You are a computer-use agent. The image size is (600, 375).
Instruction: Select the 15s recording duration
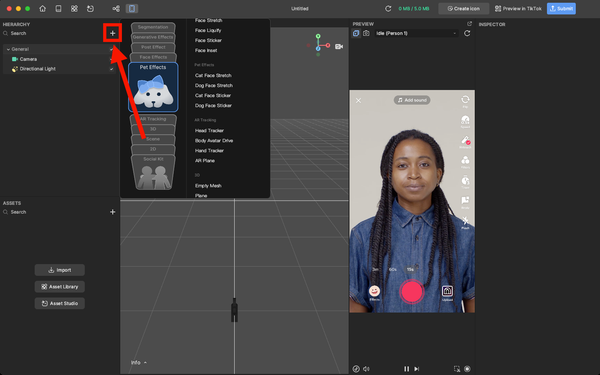click(x=410, y=269)
